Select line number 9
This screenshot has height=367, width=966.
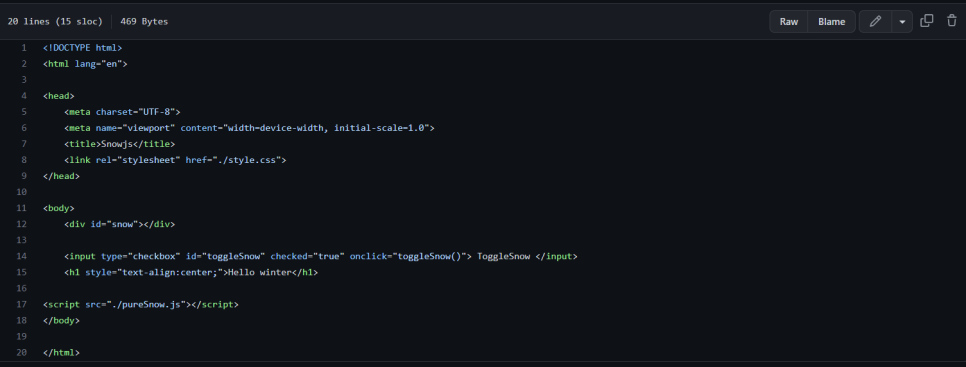pos(23,175)
